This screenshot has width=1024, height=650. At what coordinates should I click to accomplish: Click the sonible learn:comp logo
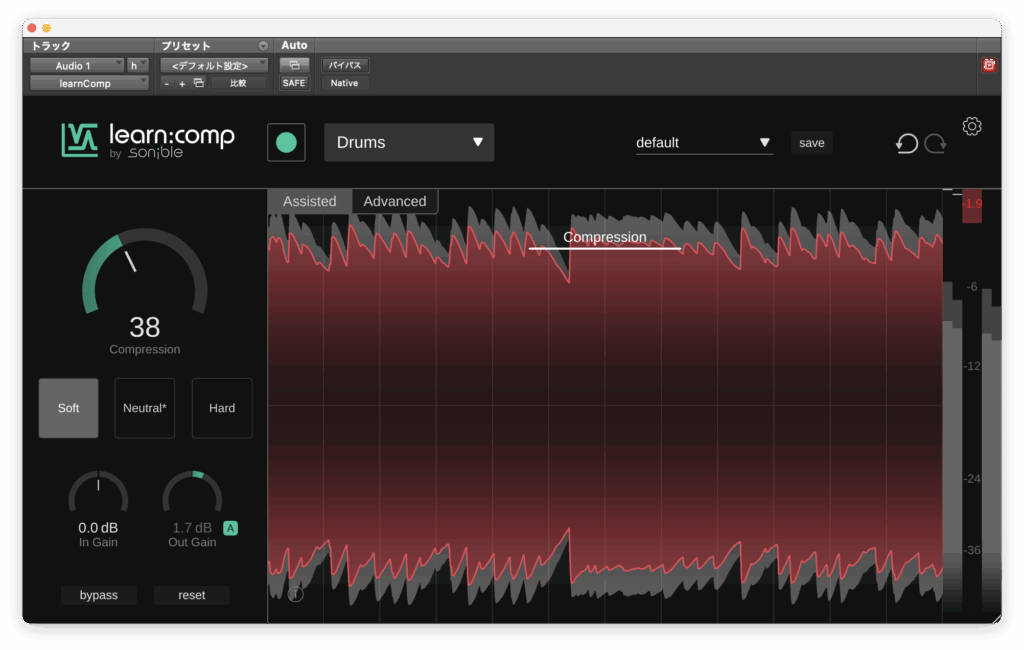[148, 140]
